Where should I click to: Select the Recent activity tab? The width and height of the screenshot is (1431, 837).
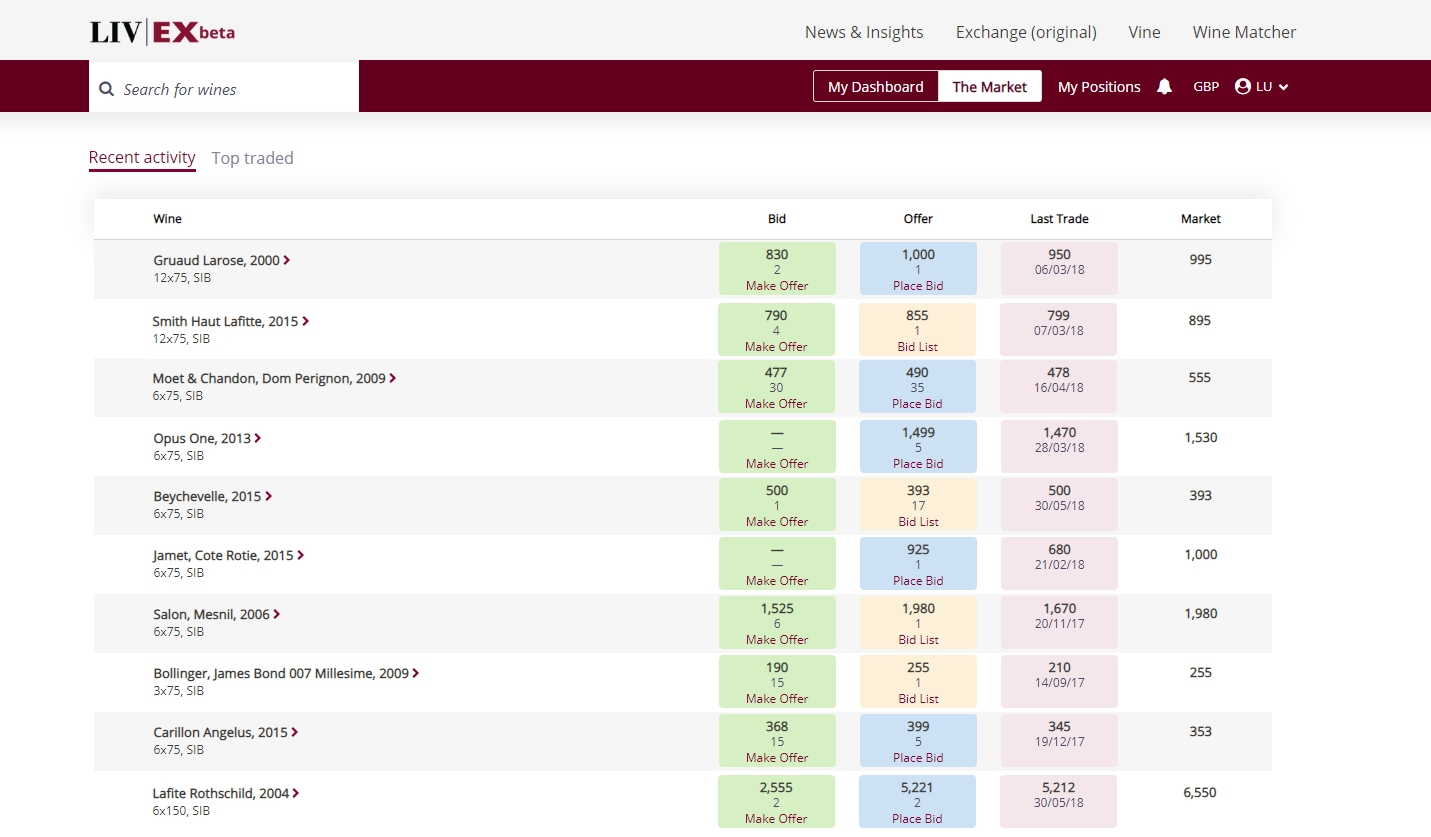[142, 157]
